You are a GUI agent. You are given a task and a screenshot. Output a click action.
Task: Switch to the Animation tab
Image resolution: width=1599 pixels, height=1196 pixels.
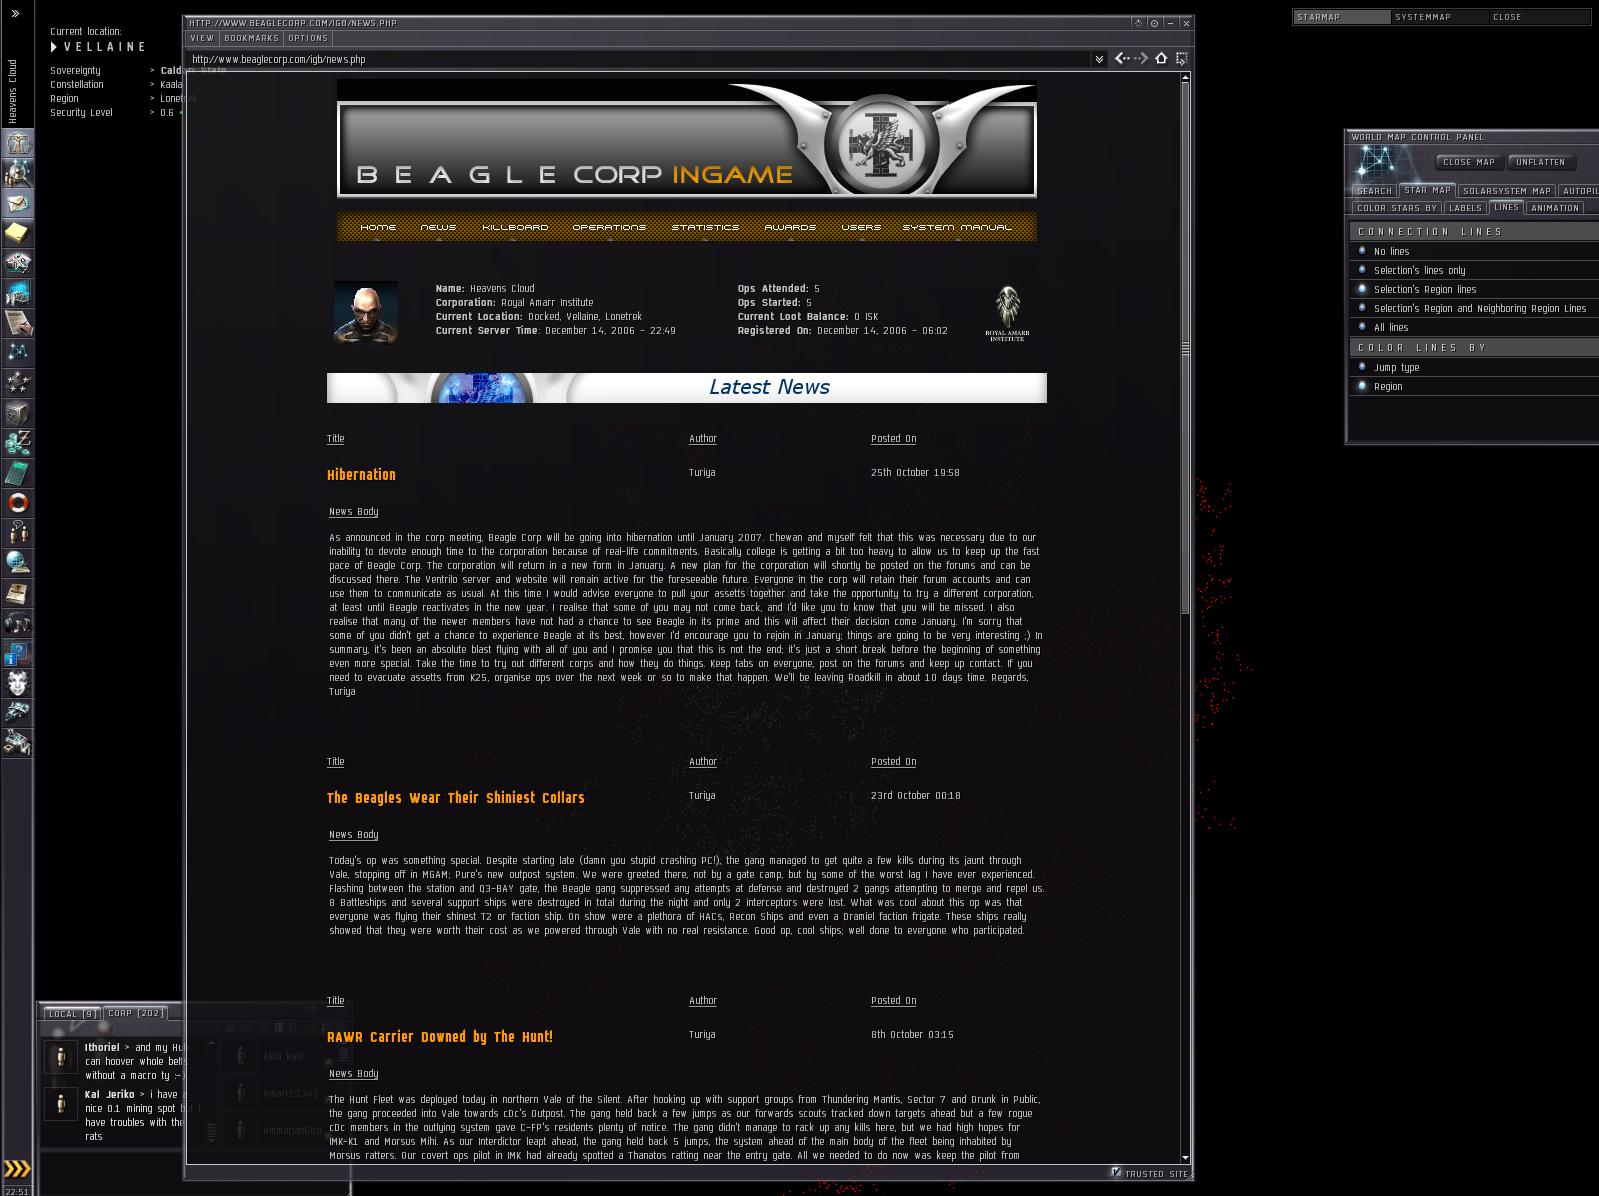[1555, 208]
